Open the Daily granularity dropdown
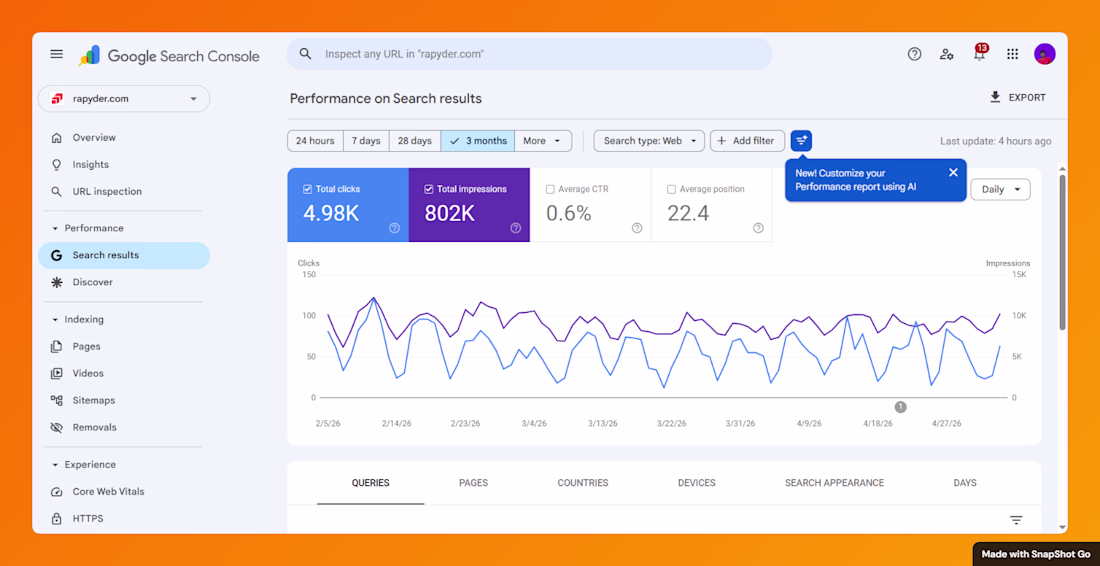Viewport: 1100px width, 566px height. point(1000,189)
